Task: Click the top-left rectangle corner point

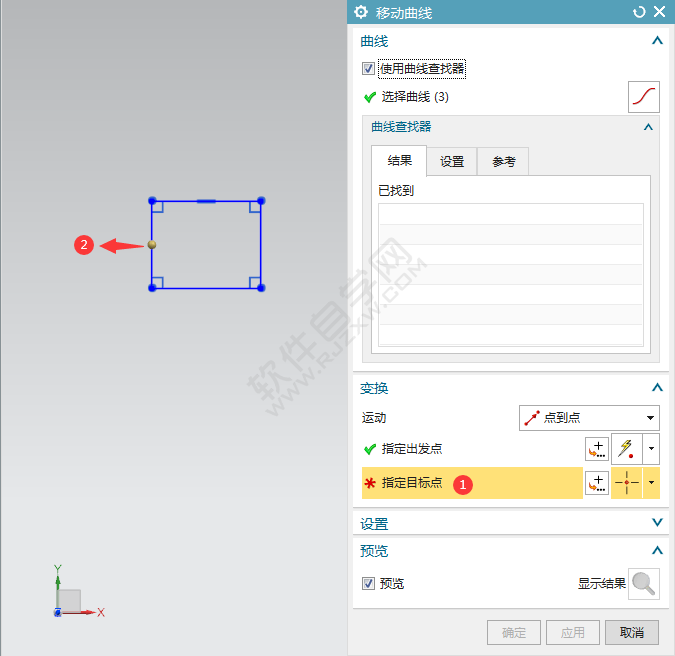Action: coord(152,201)
